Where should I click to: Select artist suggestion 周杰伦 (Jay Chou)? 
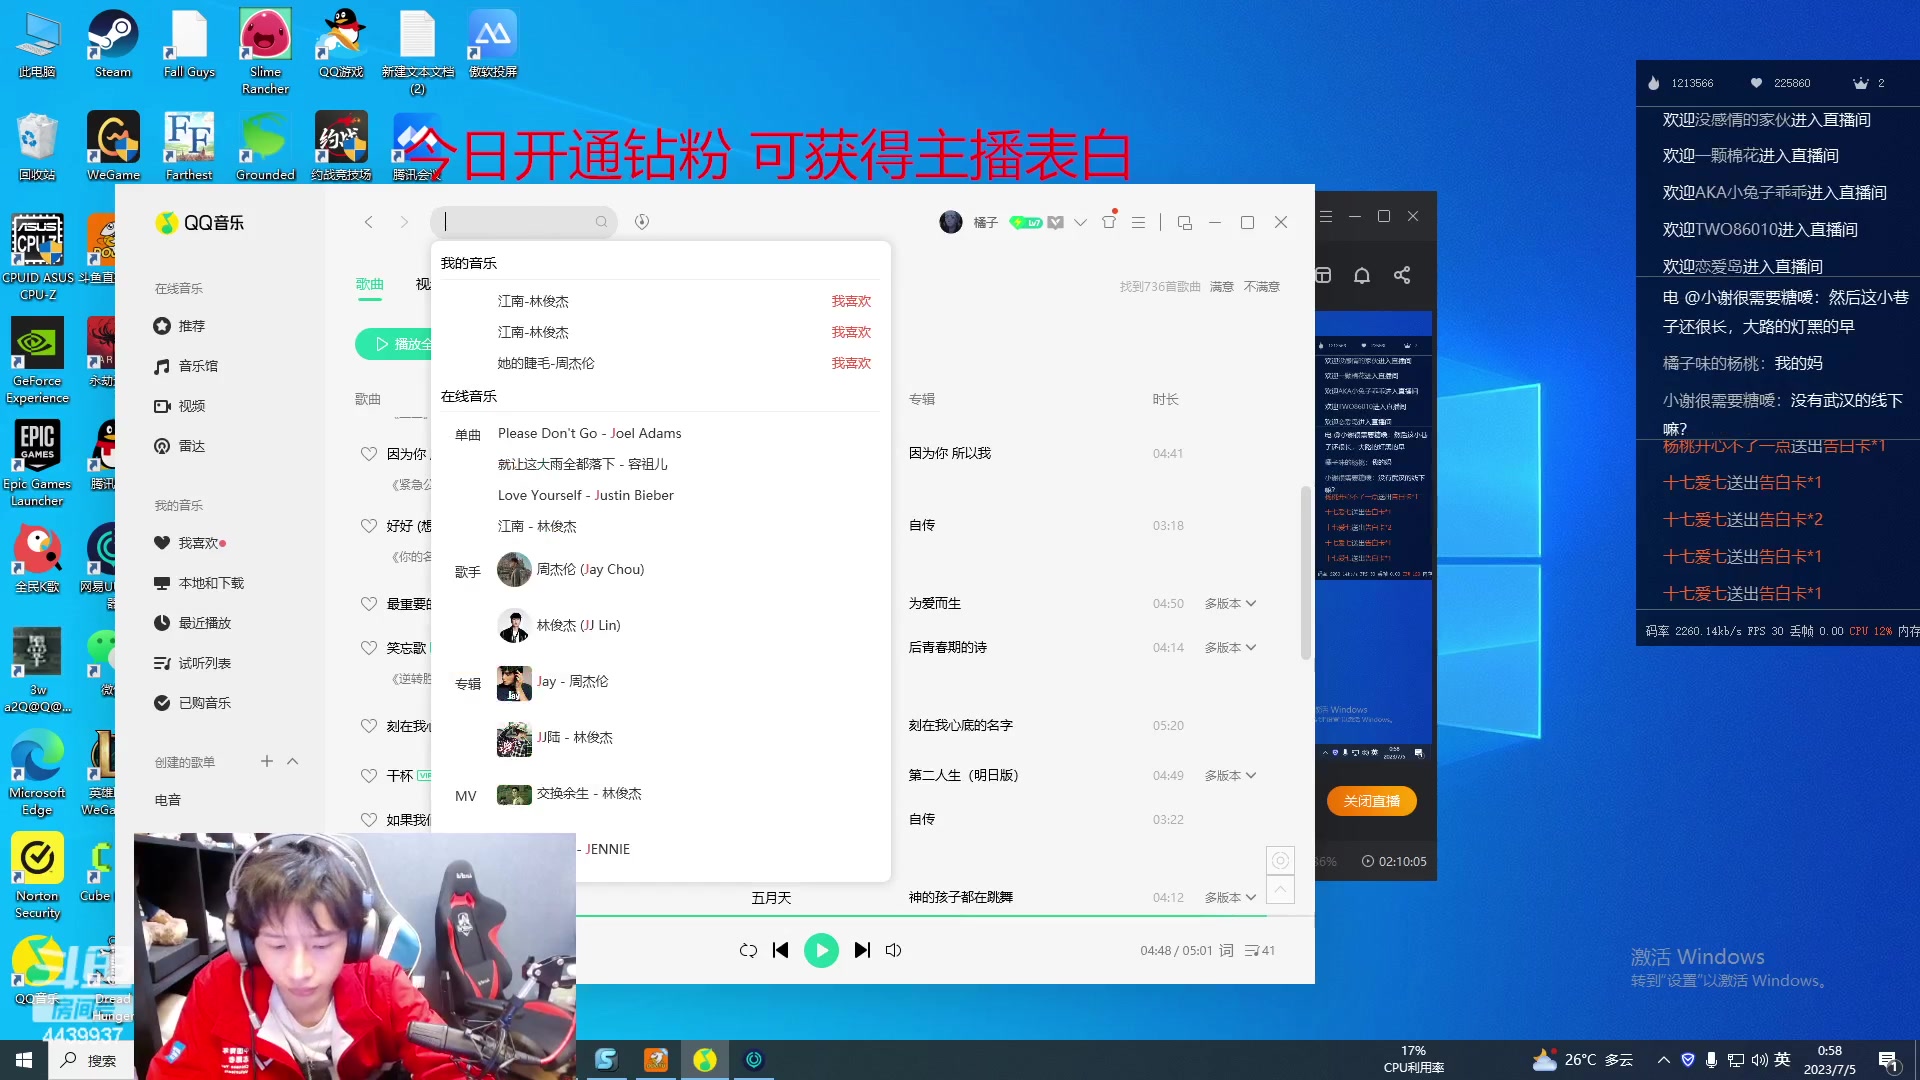click(x=571, y=569)
